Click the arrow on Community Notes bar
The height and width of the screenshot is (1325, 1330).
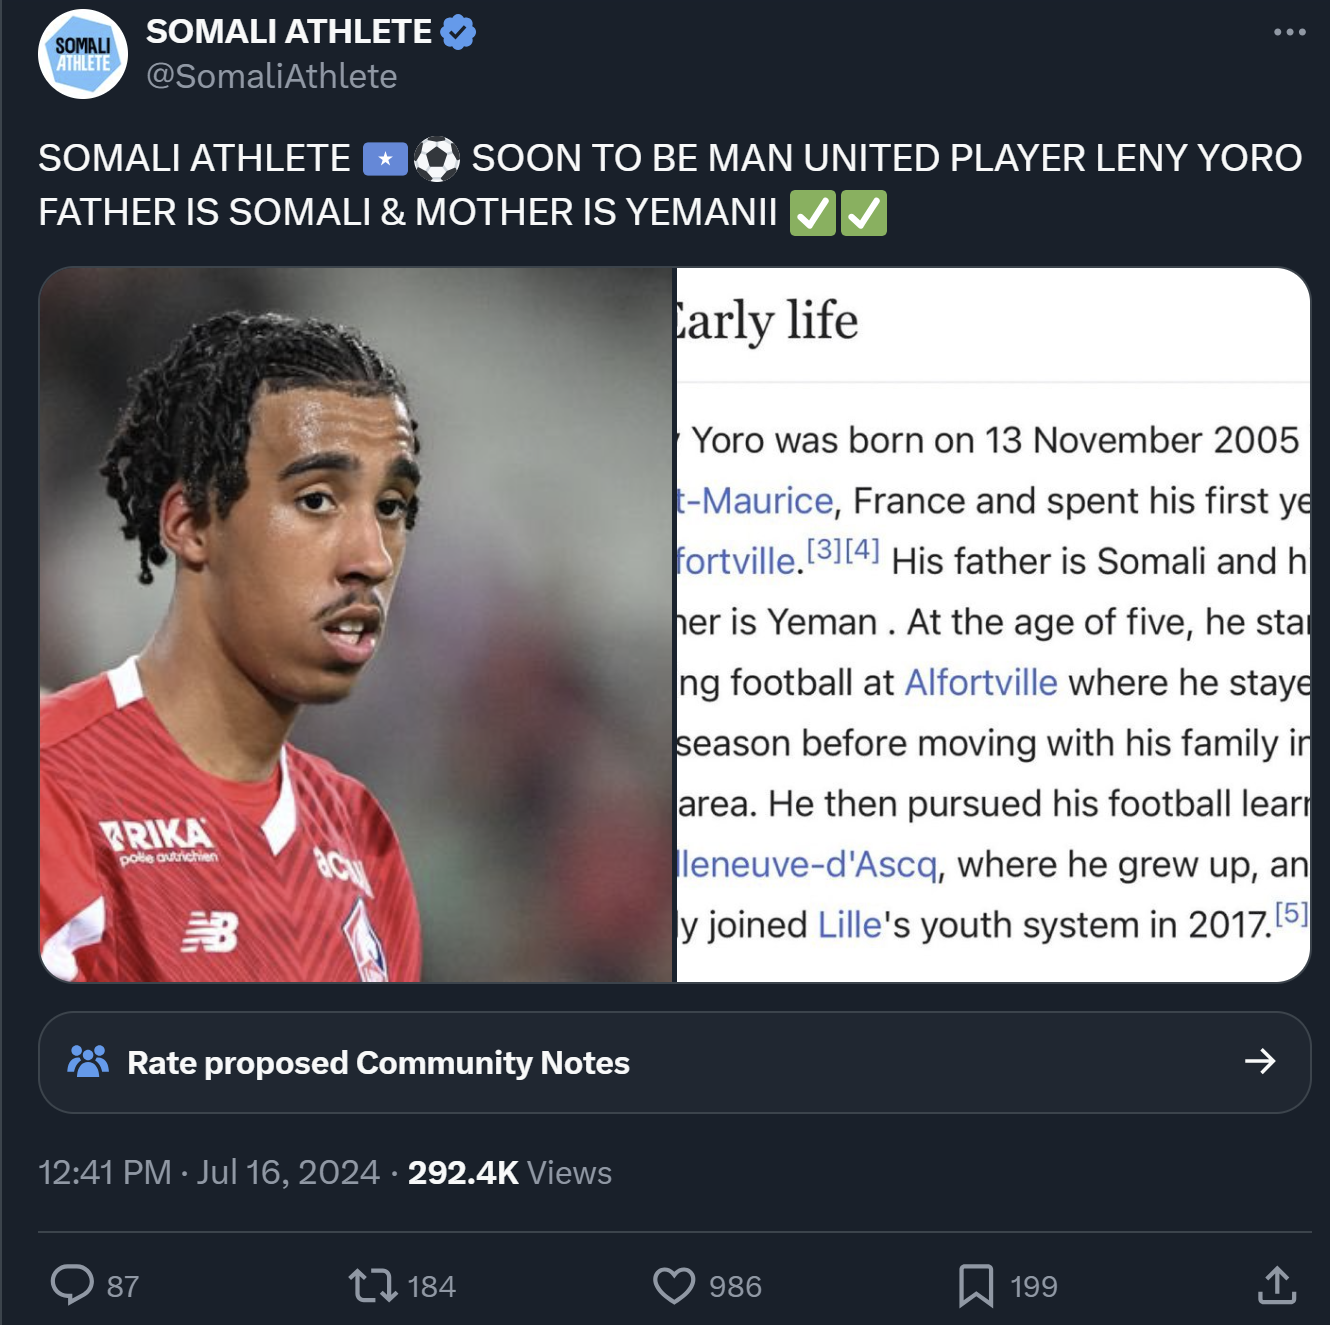(1260, 1061)
